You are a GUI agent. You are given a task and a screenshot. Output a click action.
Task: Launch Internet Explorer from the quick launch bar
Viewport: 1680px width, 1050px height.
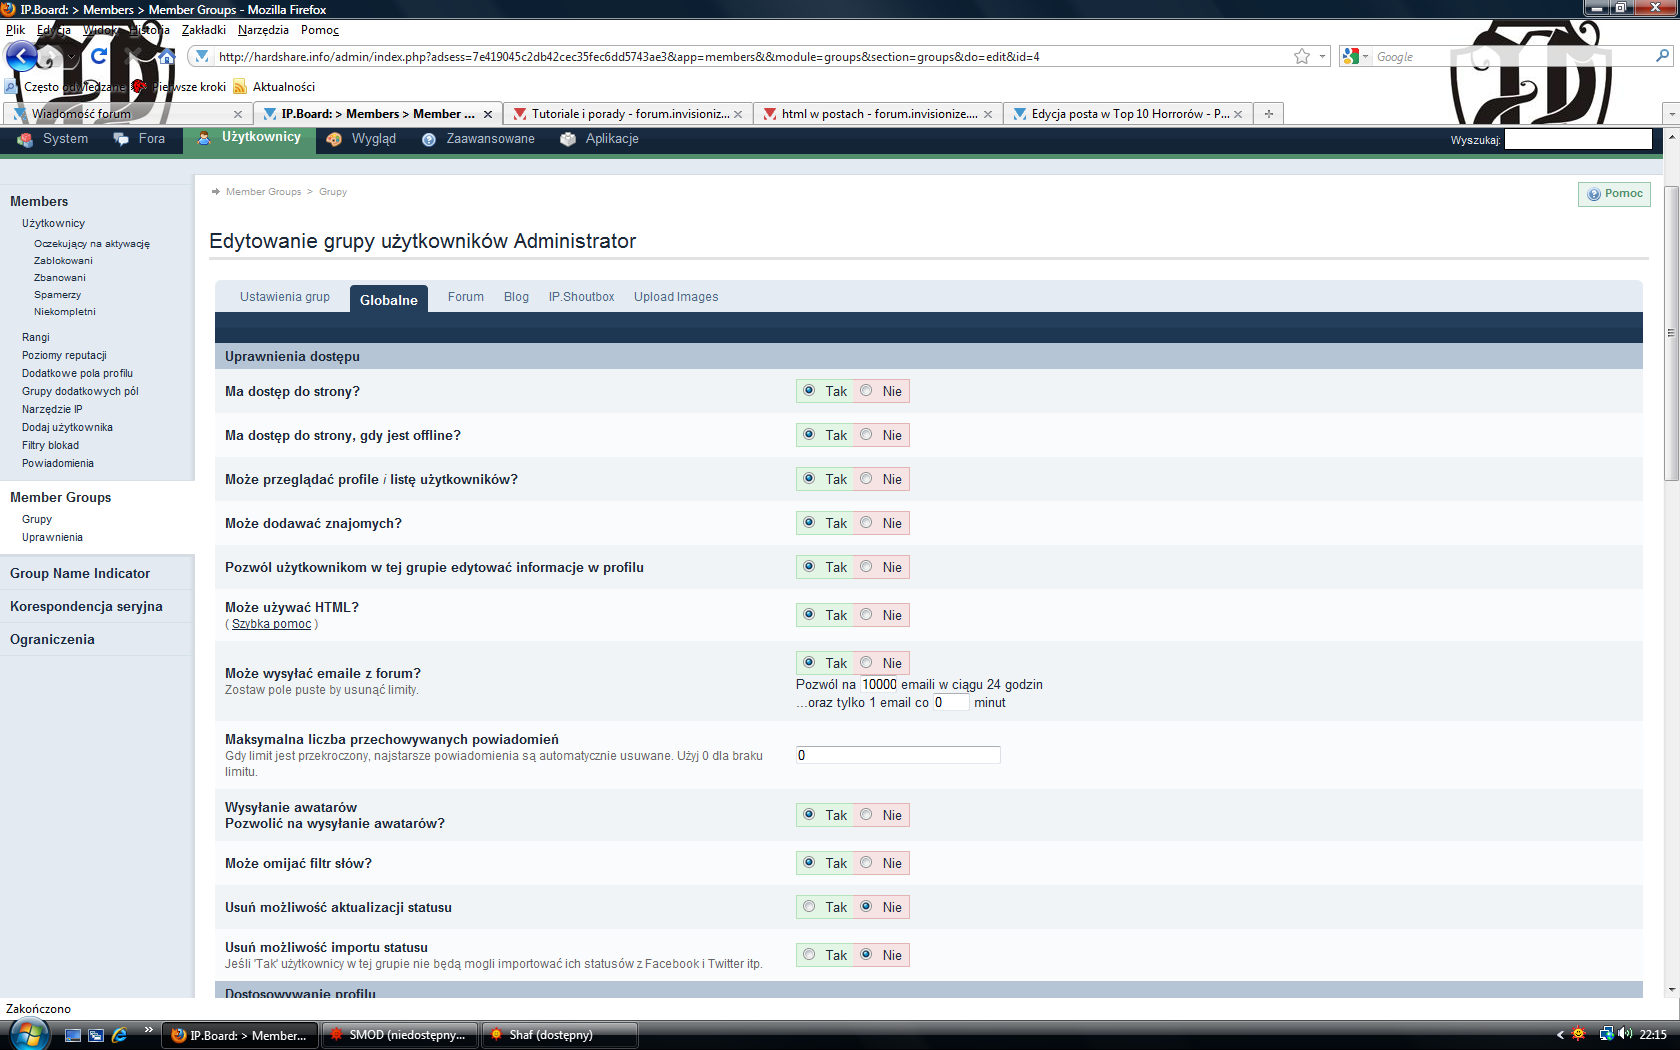point(119,1035)
